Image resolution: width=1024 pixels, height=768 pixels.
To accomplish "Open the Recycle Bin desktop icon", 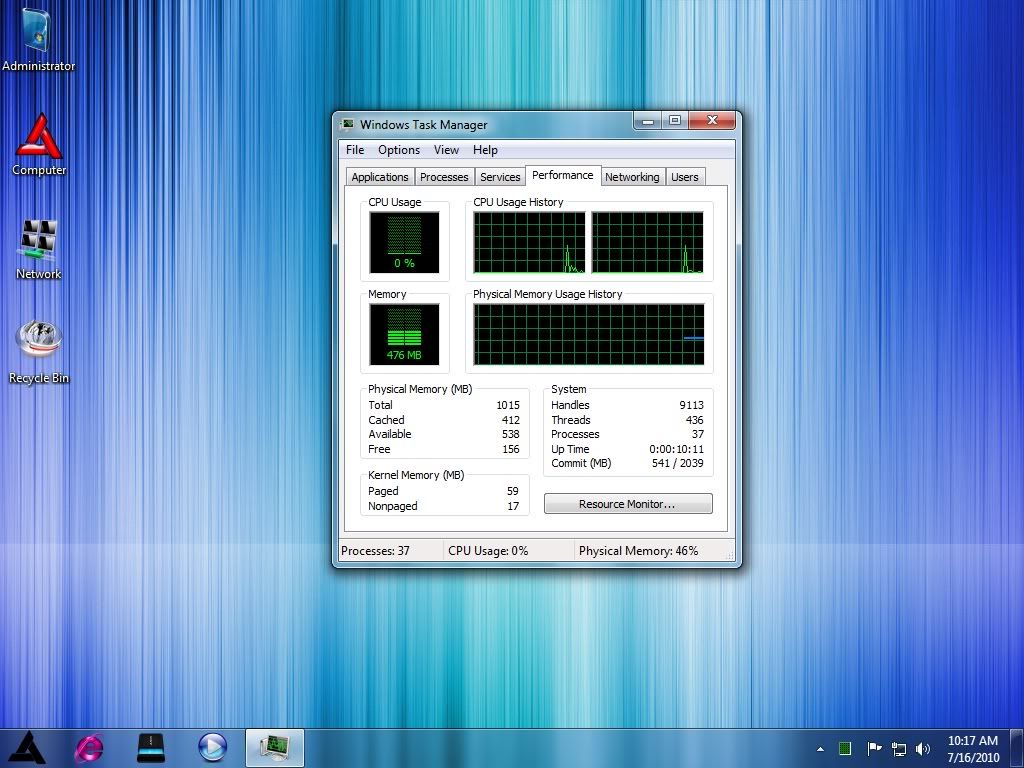I will (x=39, y=352).
